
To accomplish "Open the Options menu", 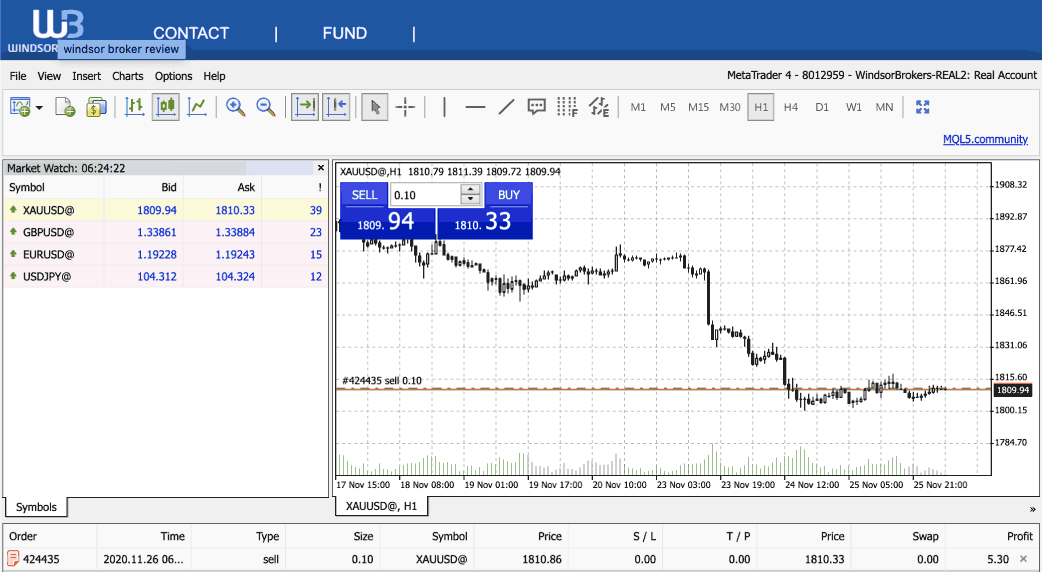I will click(173, 76).
